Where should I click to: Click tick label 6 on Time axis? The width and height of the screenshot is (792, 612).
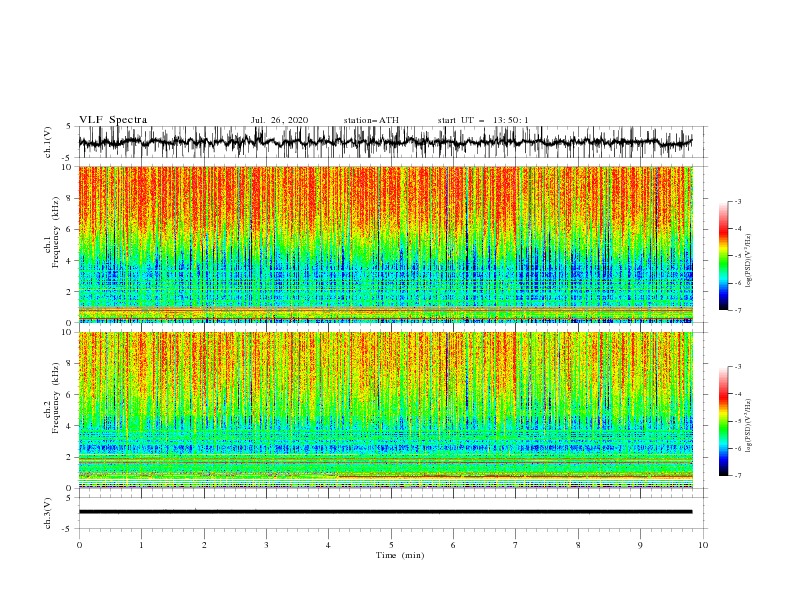coord(453,545)
